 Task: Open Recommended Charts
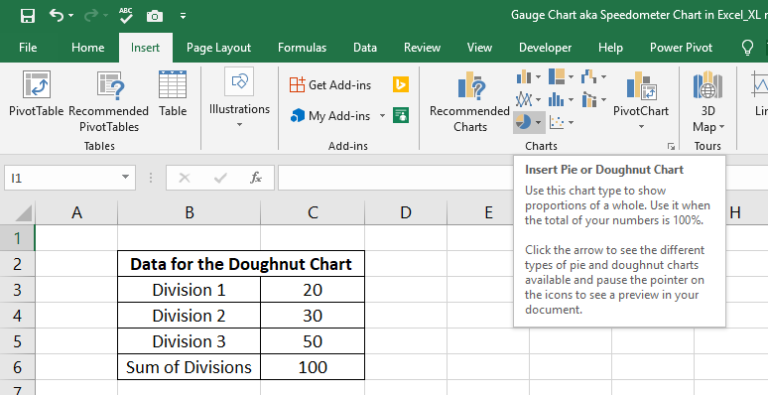point(470,101)
